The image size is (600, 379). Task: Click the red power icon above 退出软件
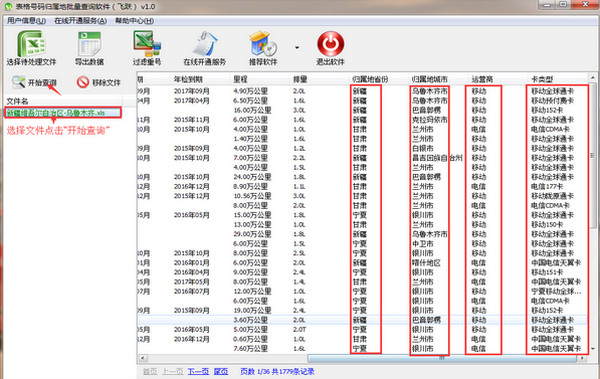click(331, 44)
